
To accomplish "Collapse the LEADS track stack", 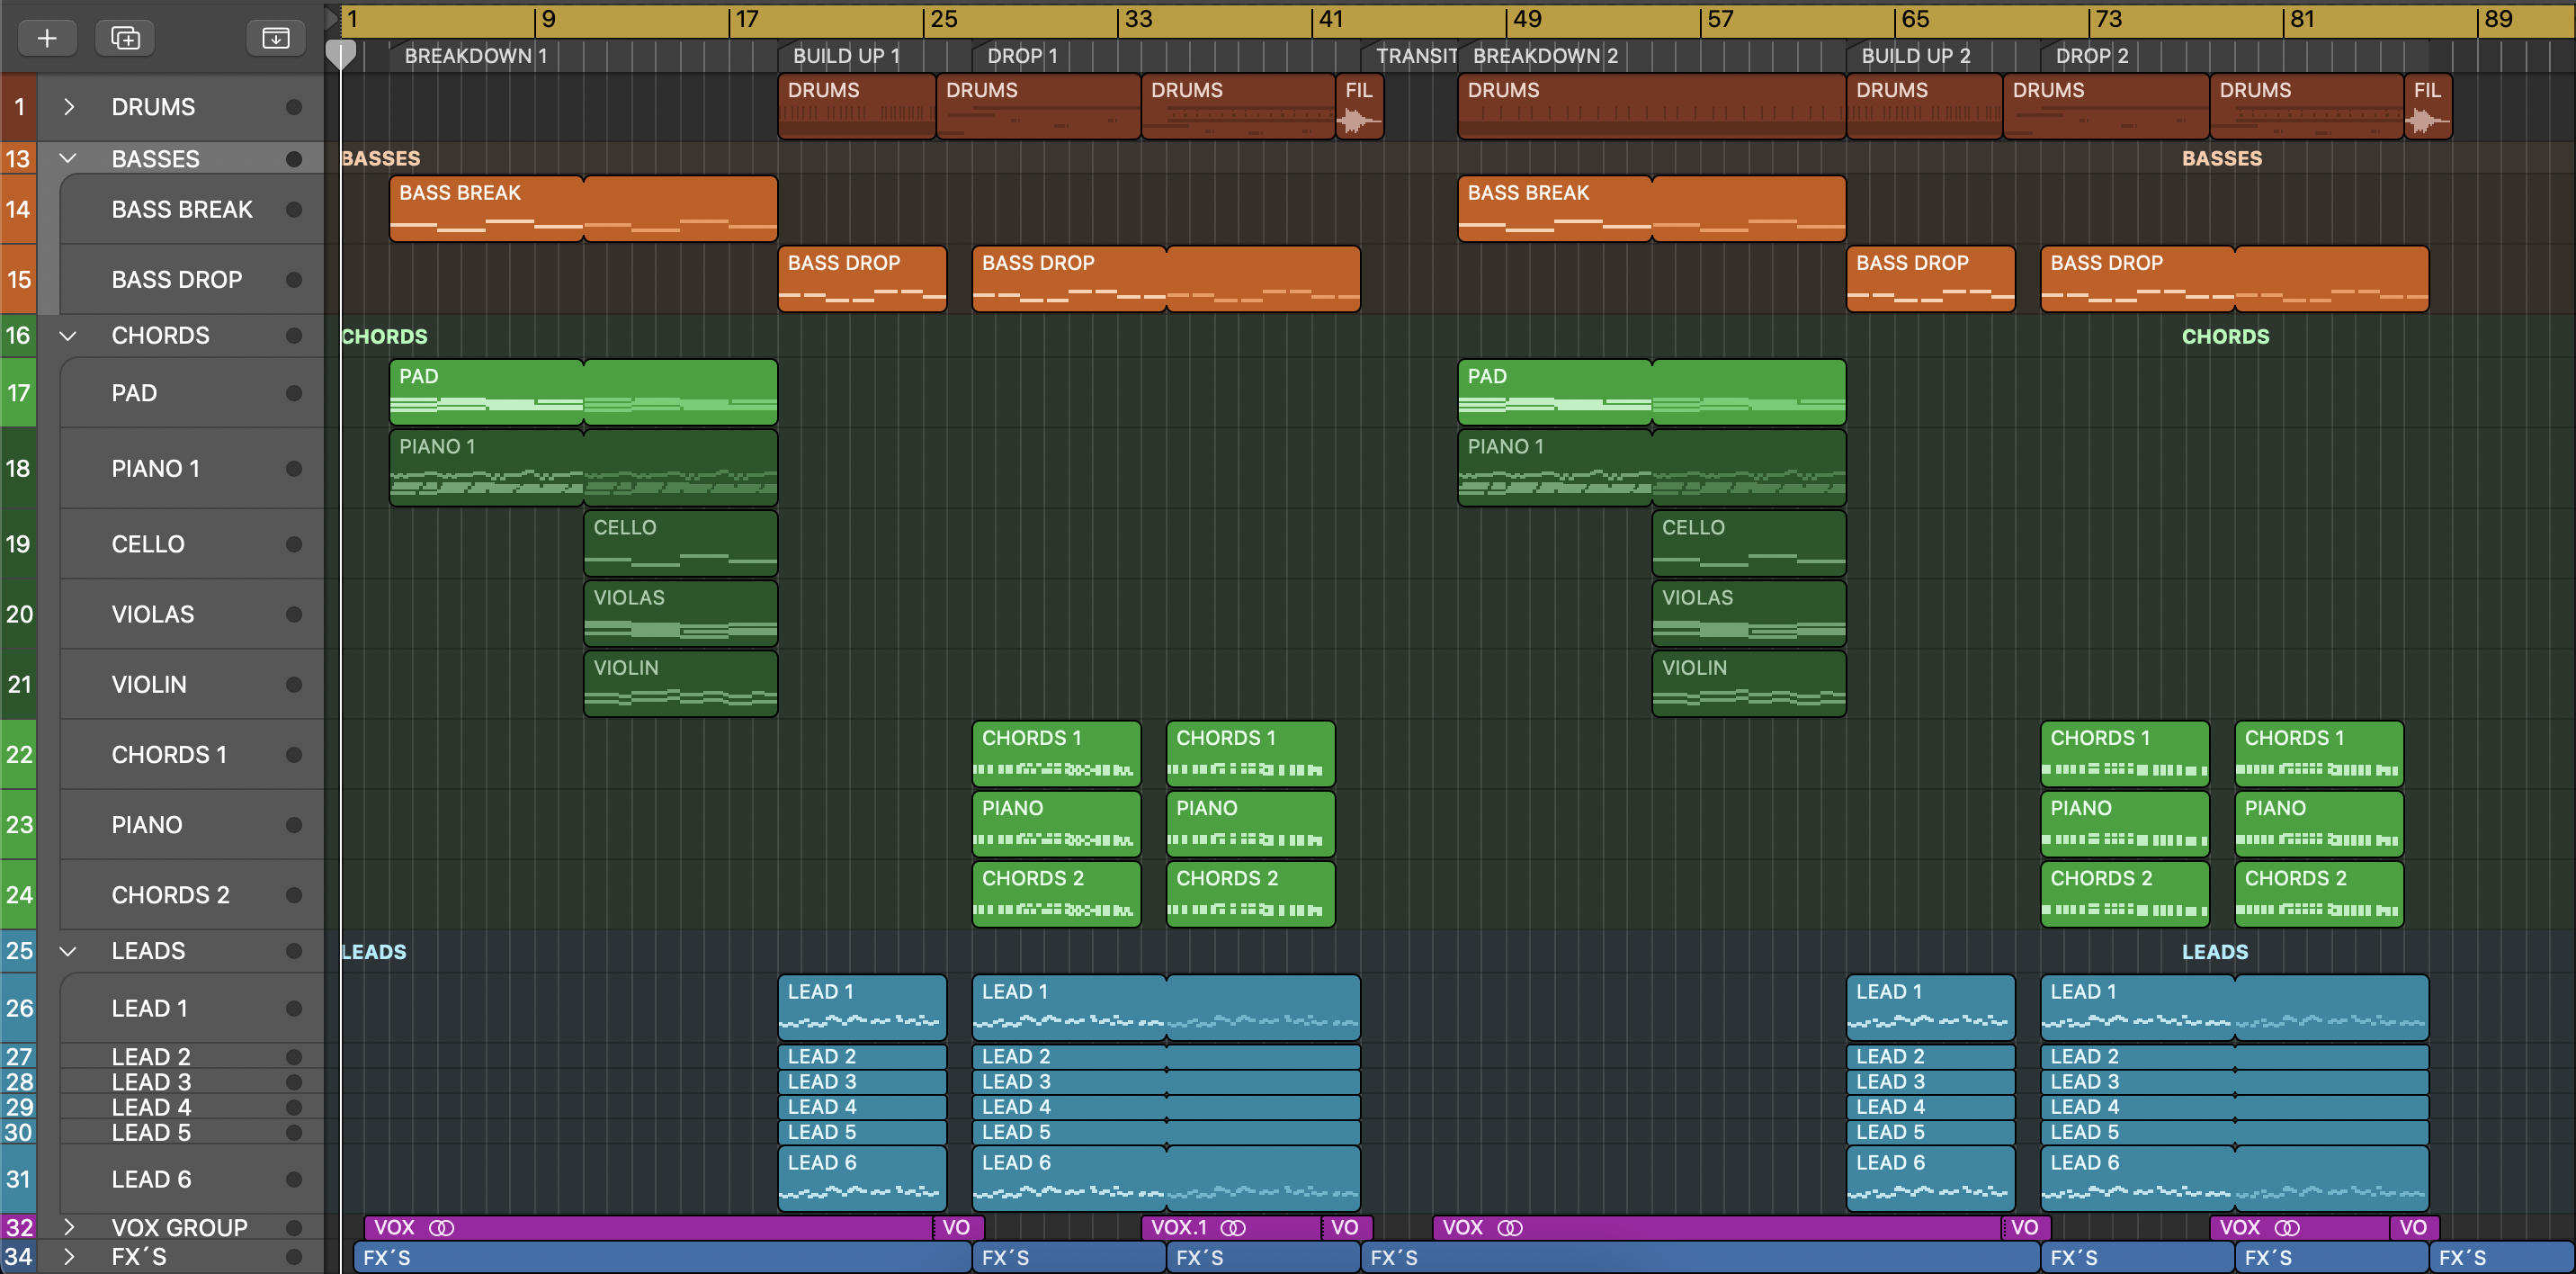I will tap(69, 951).
